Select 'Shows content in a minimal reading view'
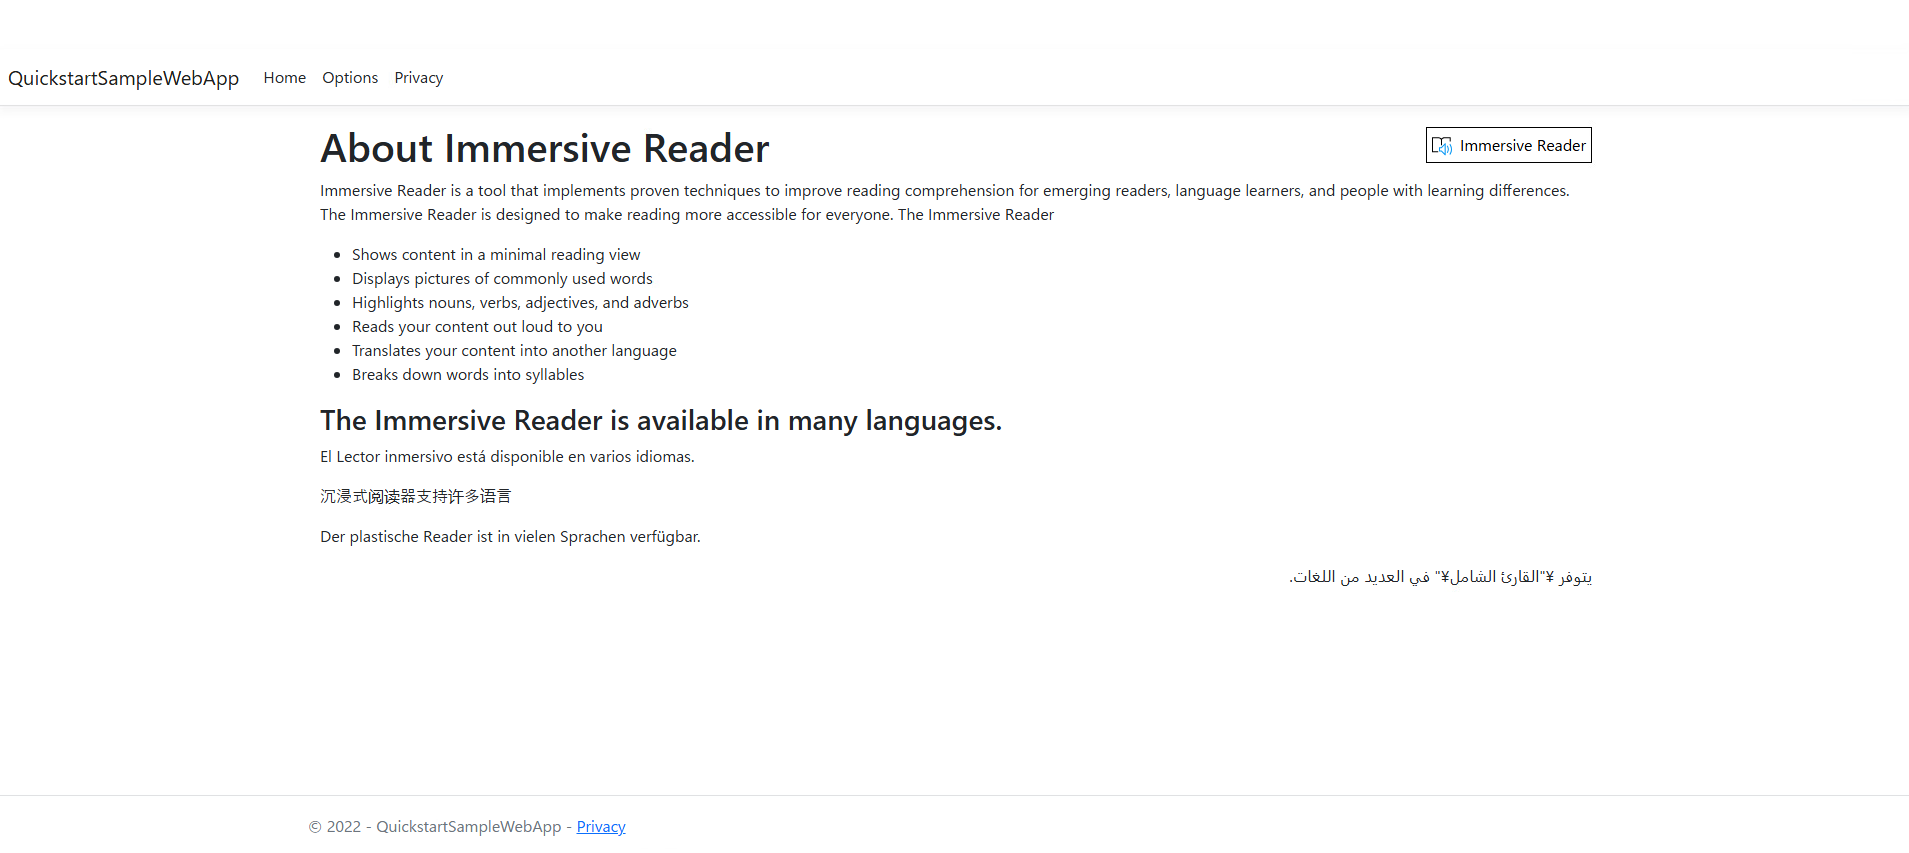The image size is (1909, 853). [496, 255]
